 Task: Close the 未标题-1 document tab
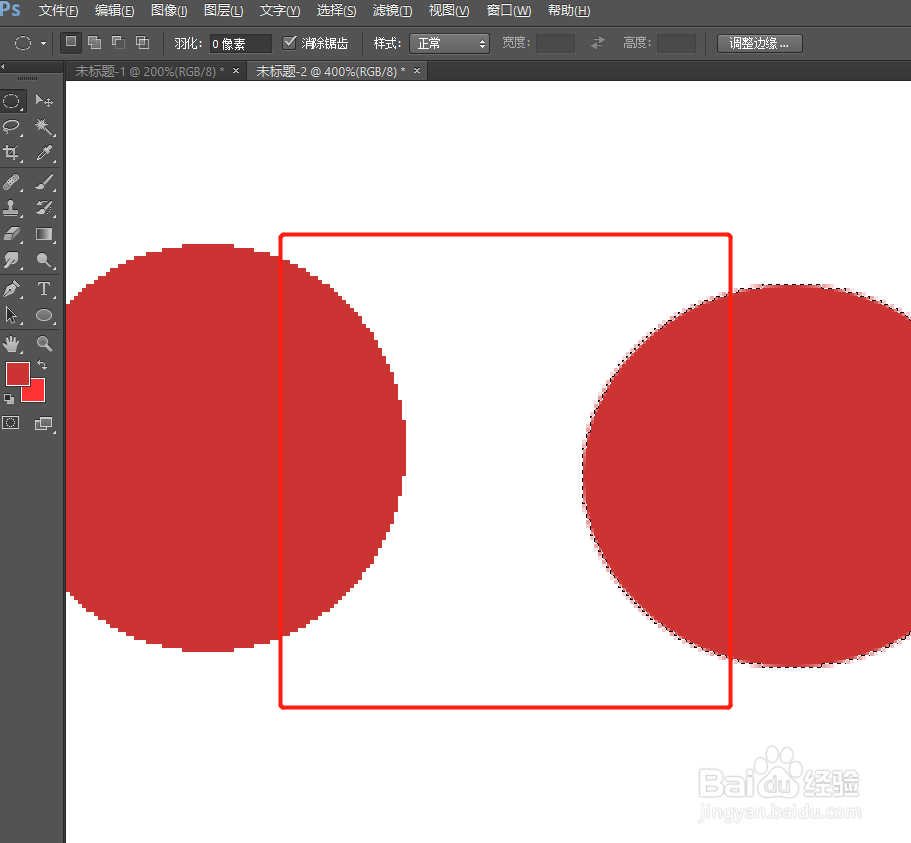point(236,71)
